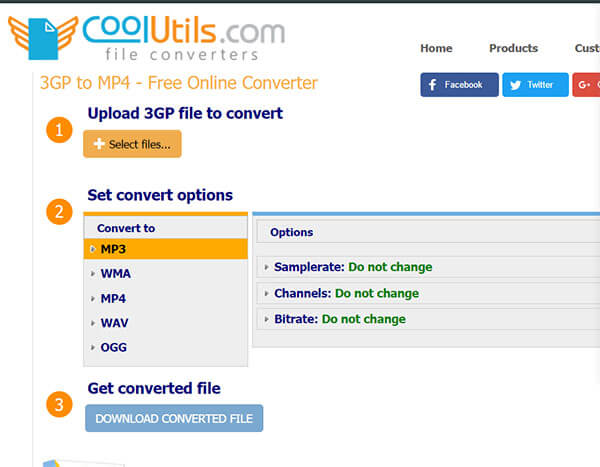
Task: Choose WMA in the Convert to list
Action: [x=115, y=274]
